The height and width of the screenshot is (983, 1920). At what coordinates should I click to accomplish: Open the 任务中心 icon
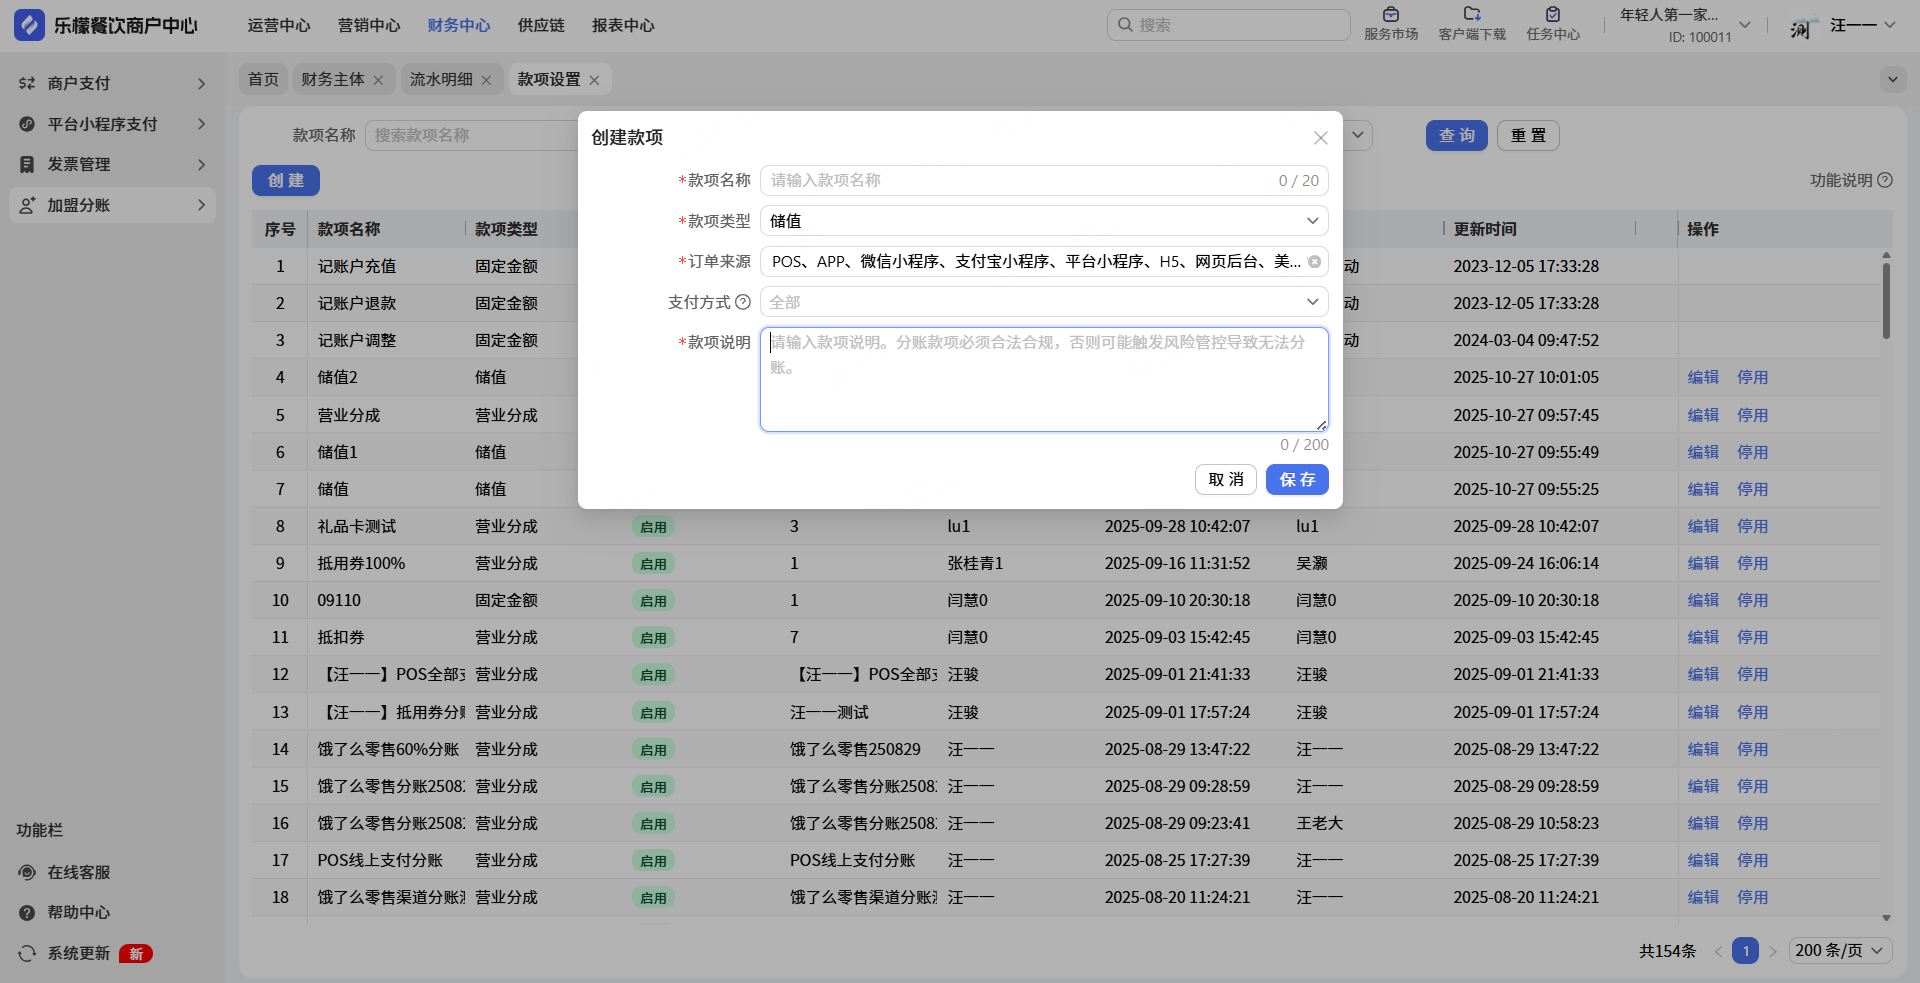tap(1553, 14)
